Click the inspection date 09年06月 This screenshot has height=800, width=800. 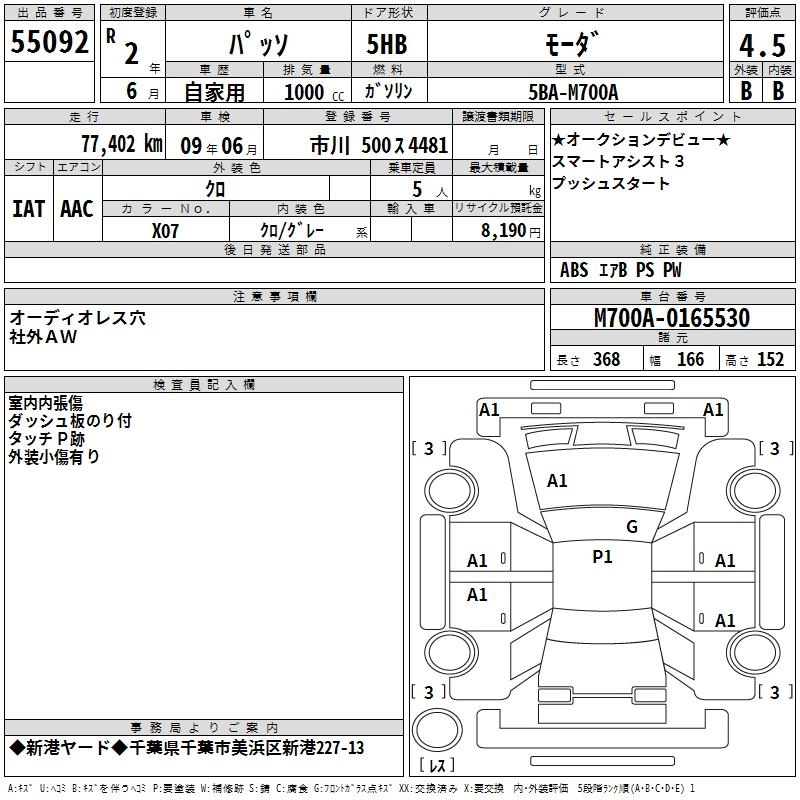click(x=219, y=146)
